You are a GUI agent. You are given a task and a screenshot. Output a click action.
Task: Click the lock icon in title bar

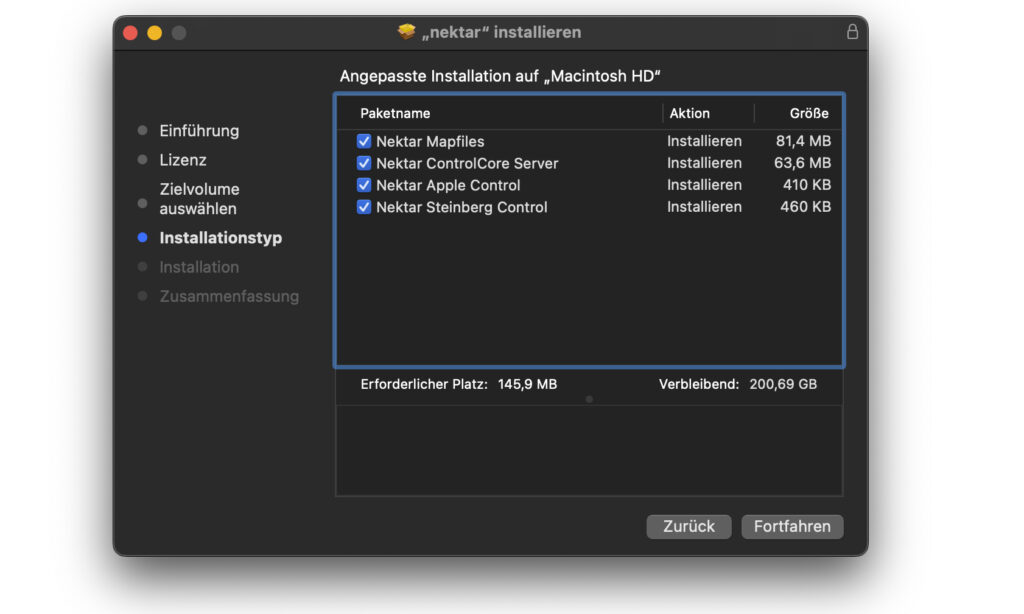[852, 32]
